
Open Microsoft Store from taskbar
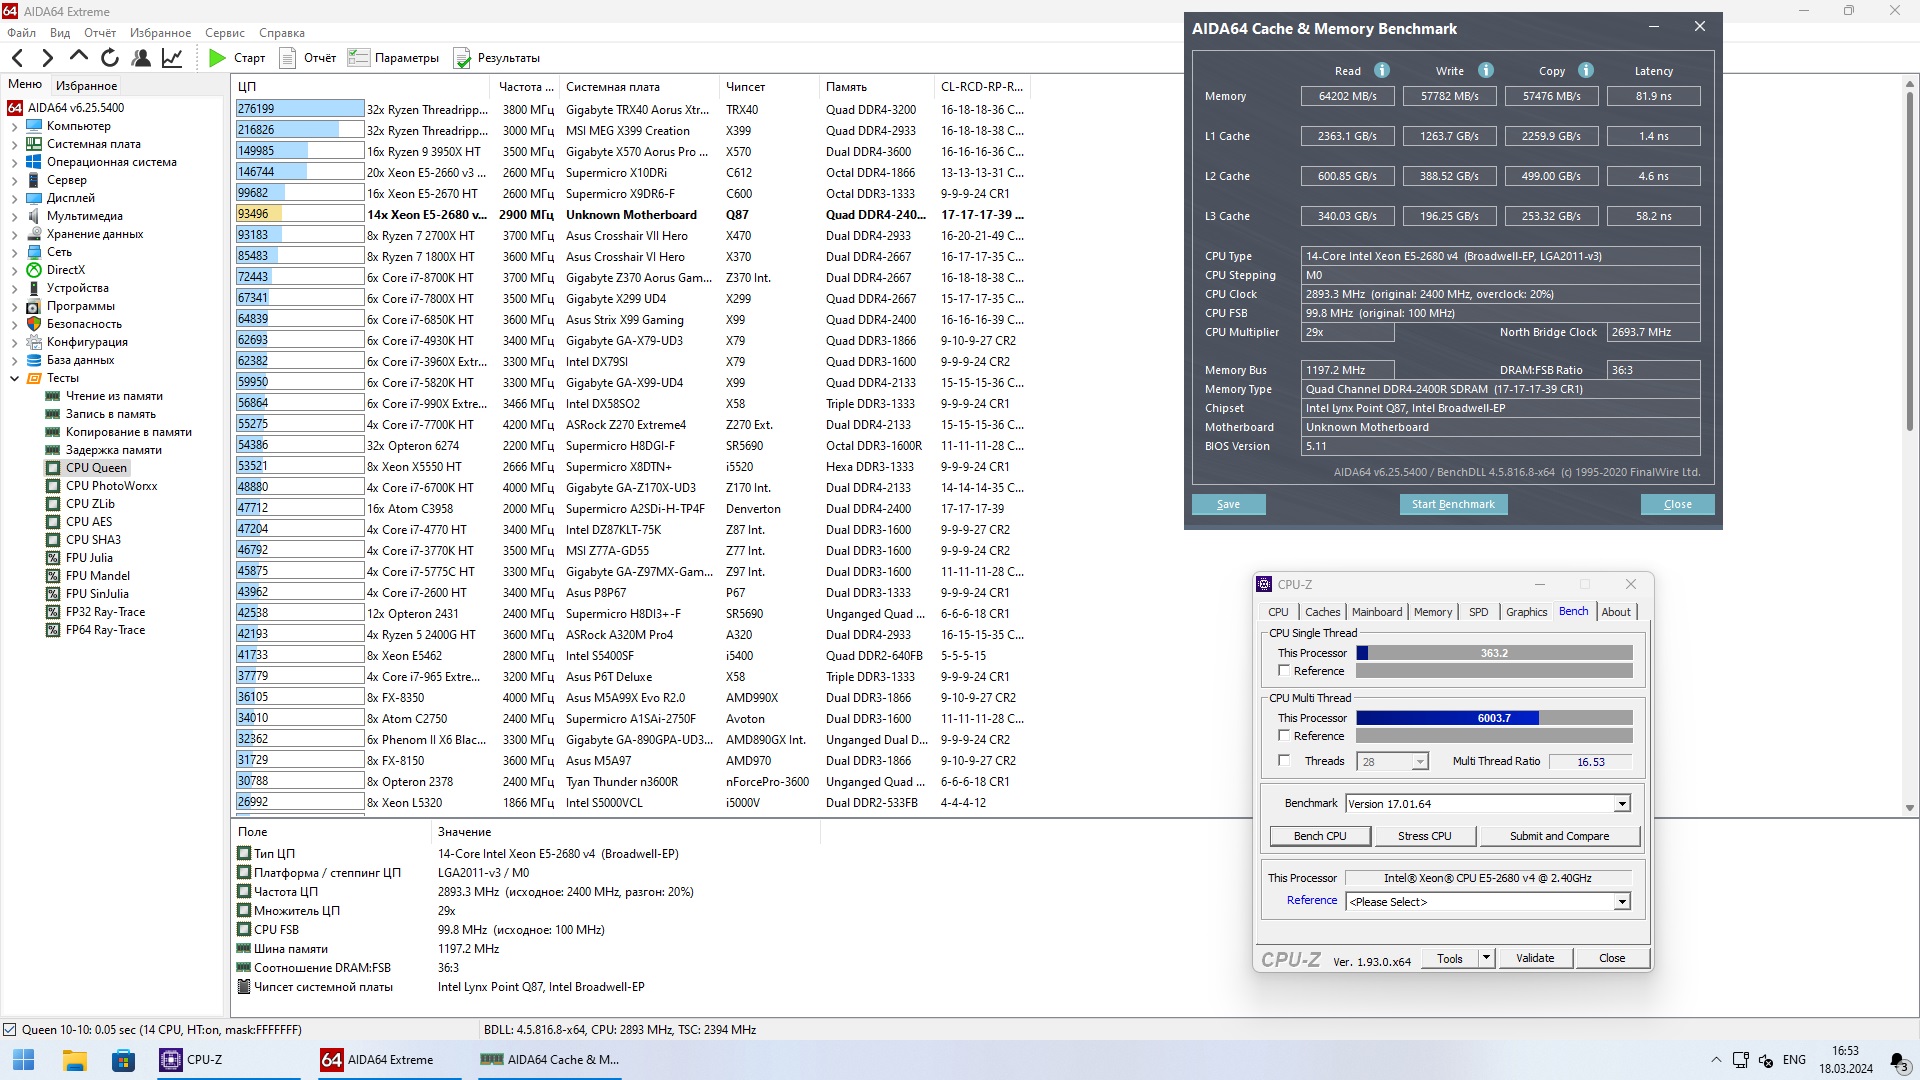tap(123, 1060)
